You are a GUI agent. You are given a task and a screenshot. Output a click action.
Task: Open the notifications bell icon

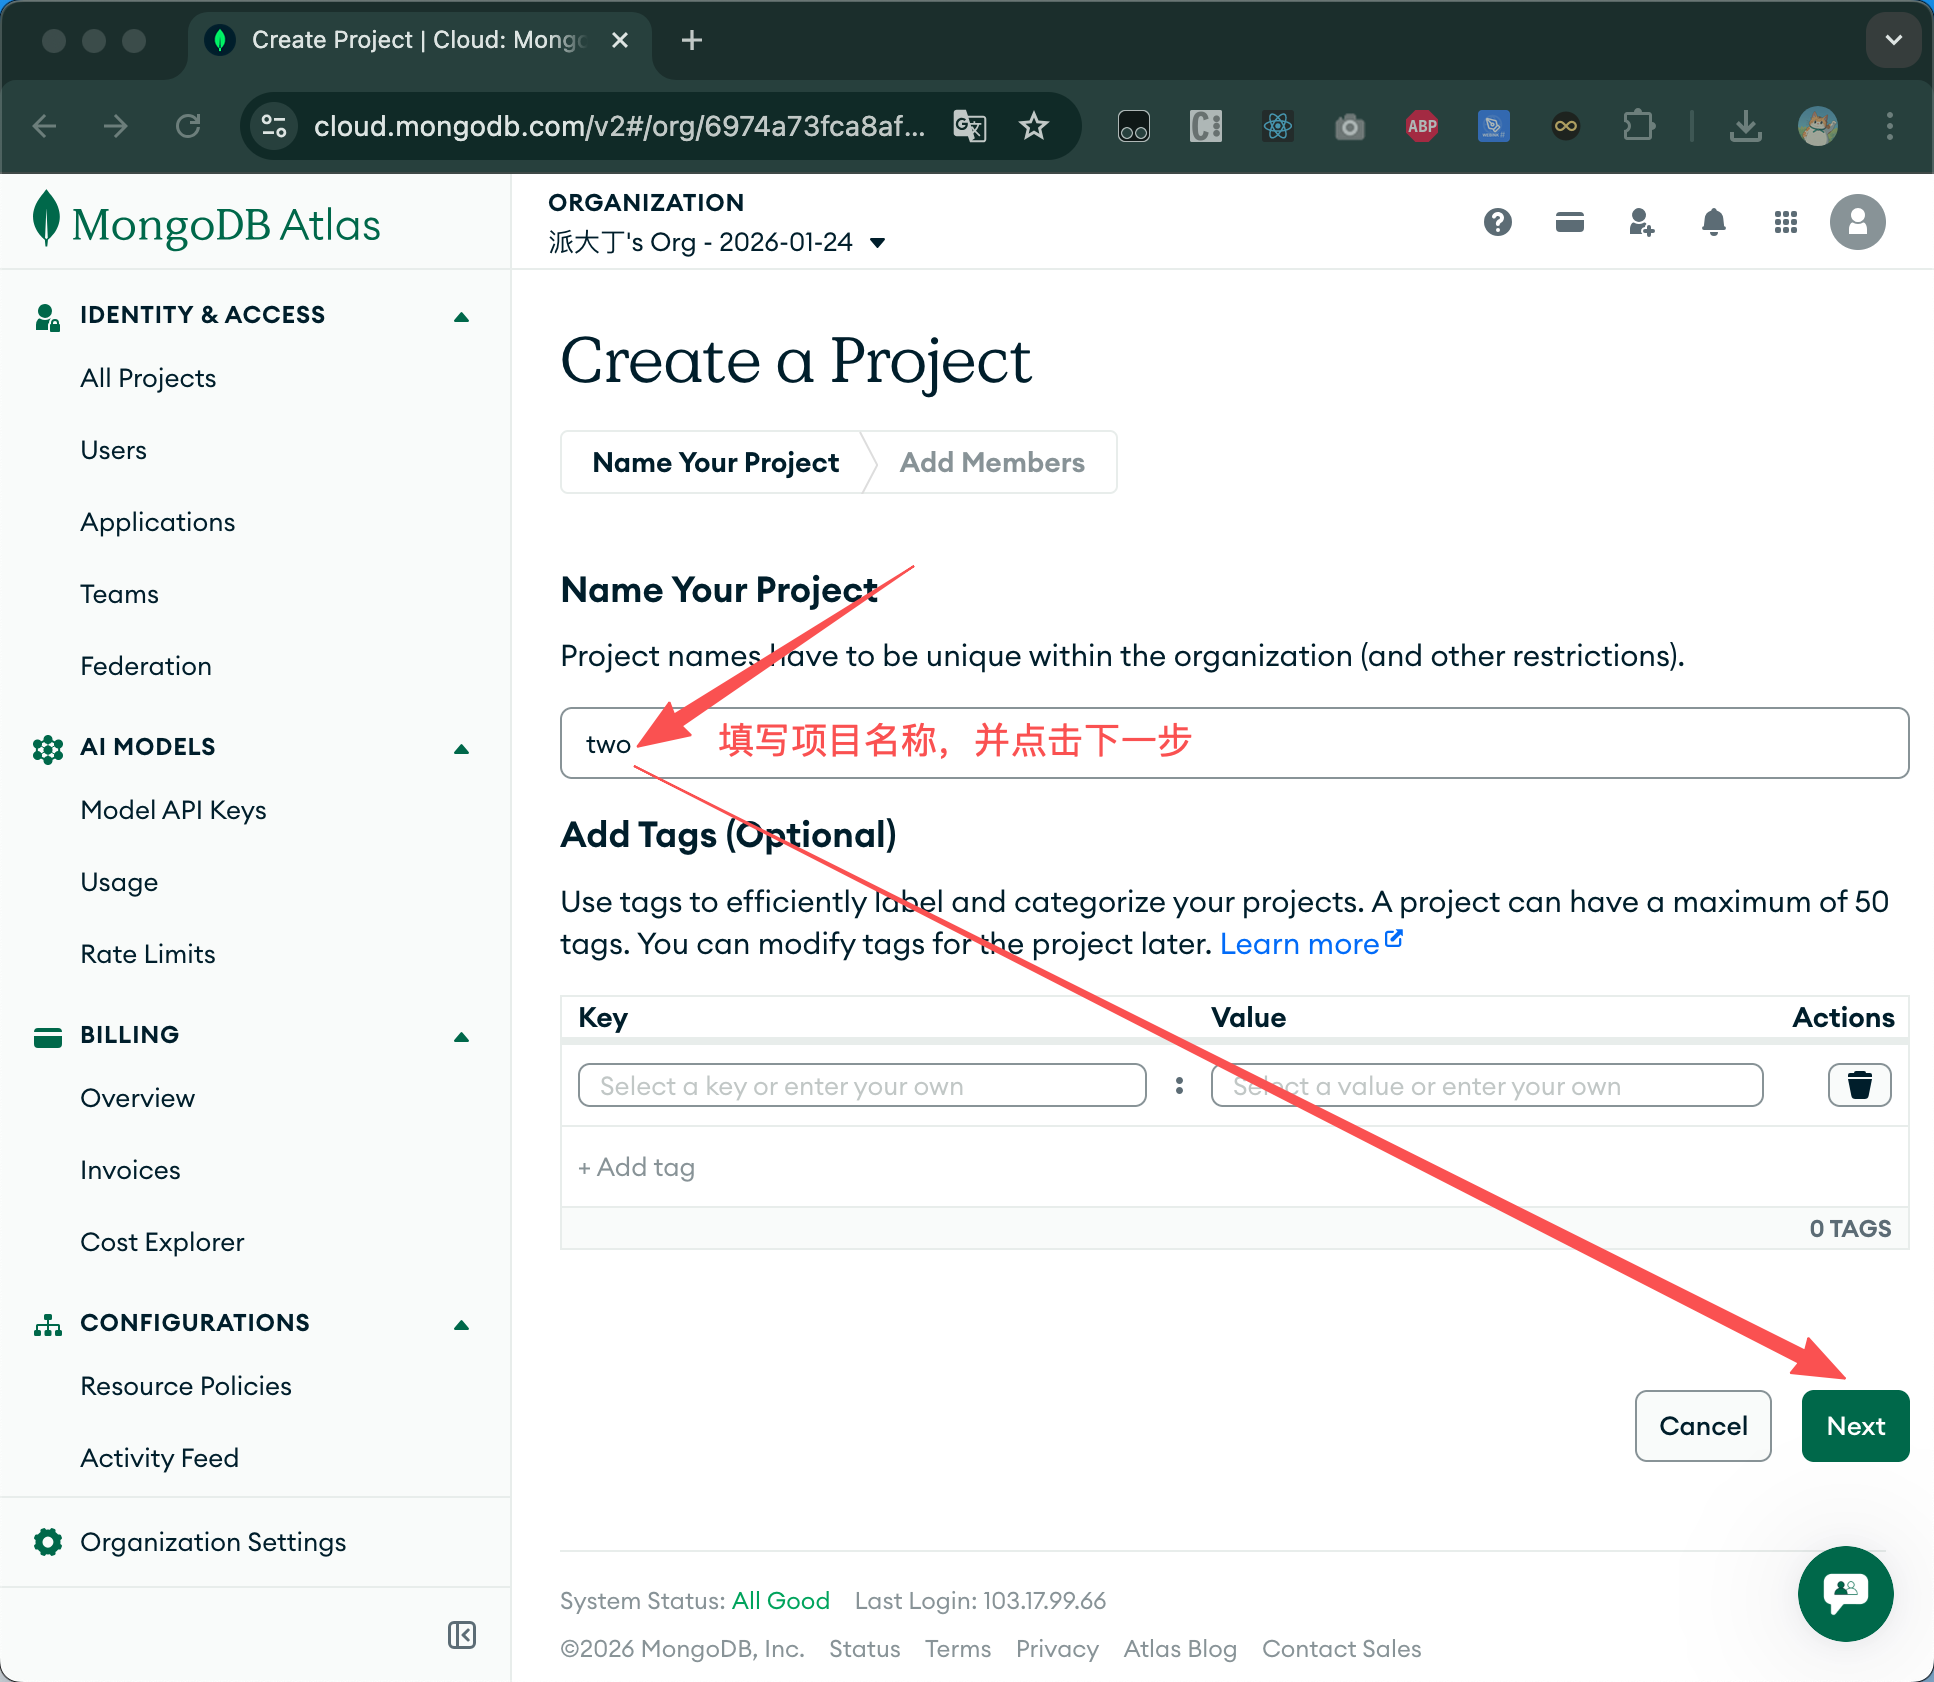(1713, 222)
